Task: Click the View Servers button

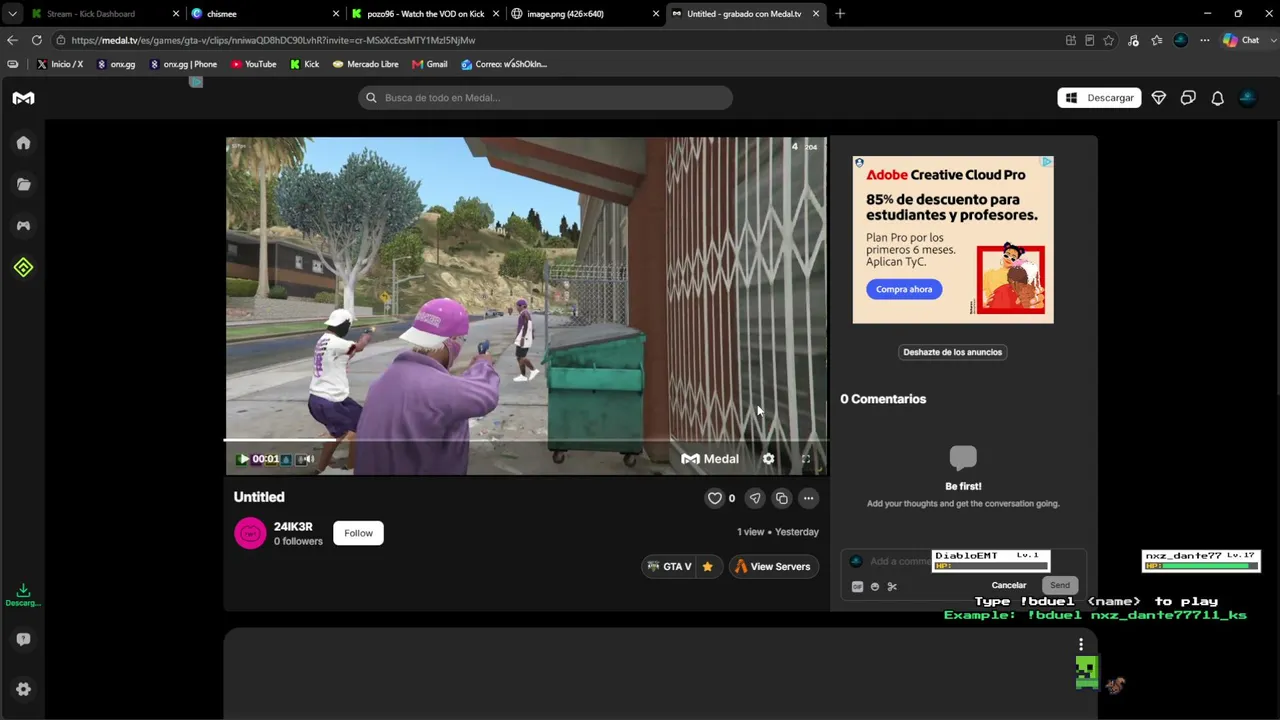Action: coord(773,567)
